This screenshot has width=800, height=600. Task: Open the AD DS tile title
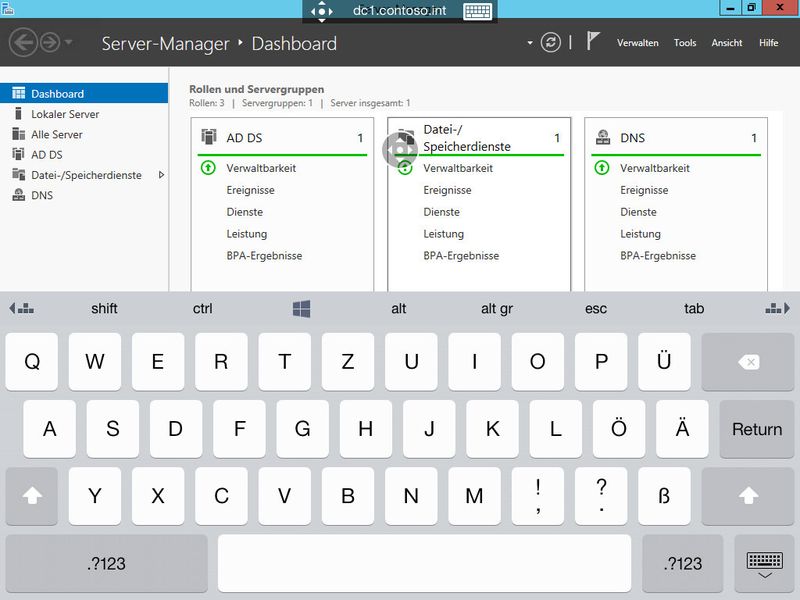244,138
